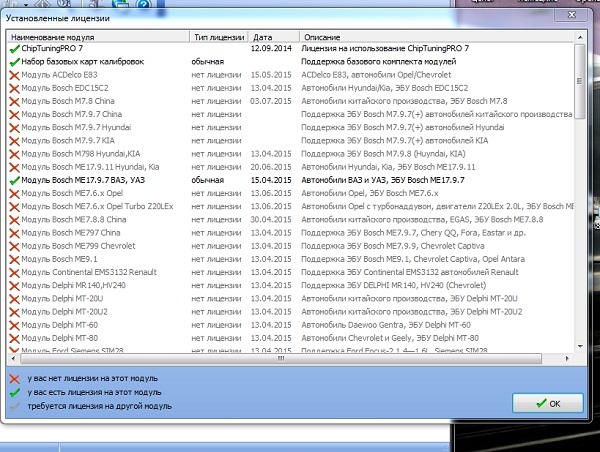
Task: Select the Модуль Bosch ME7.6.x Opel Turbo Z20LEx row
Action: (x=100, y=206)
